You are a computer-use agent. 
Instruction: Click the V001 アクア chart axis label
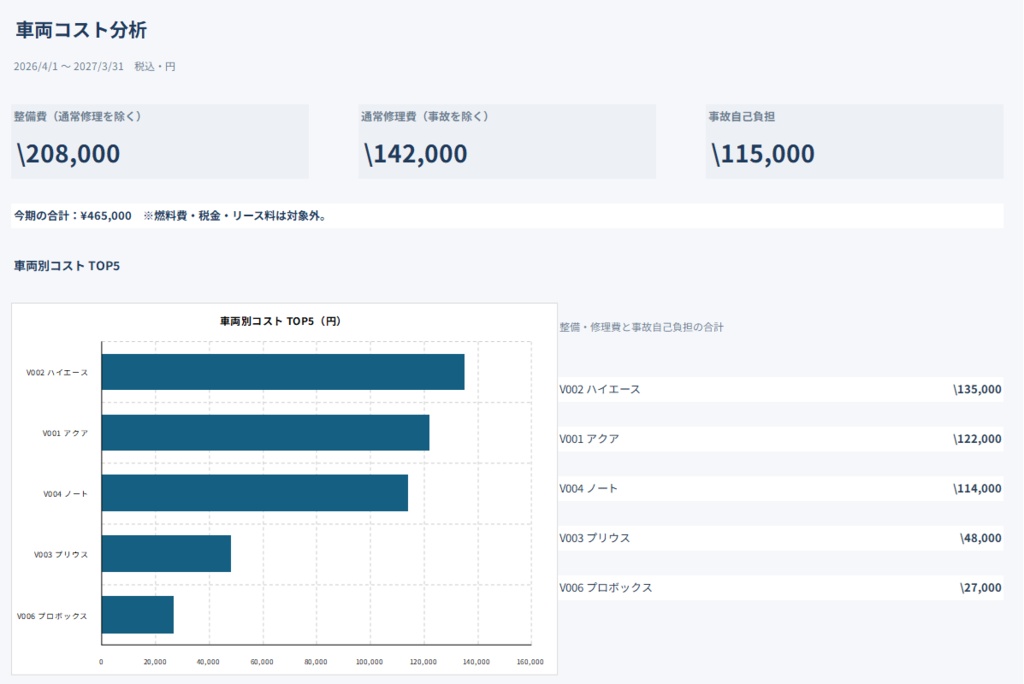[x=65, y=433]
